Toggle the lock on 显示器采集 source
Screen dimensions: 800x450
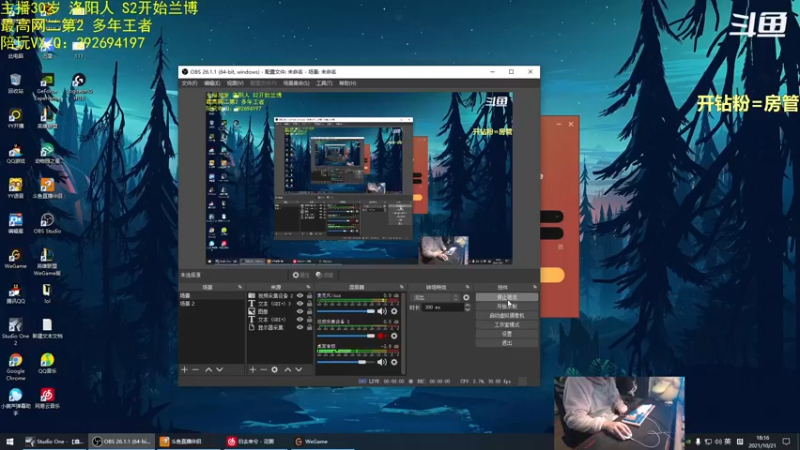(309, 328)
